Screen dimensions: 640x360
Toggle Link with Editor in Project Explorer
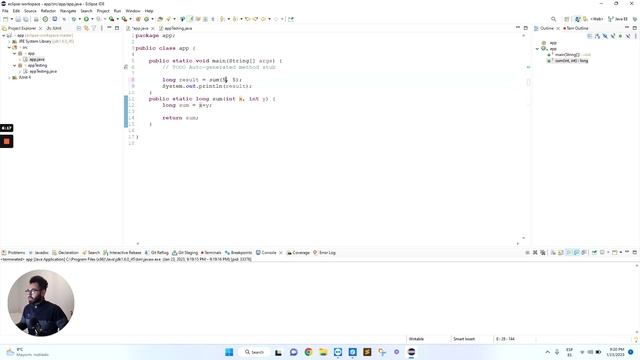click(87, 28)
